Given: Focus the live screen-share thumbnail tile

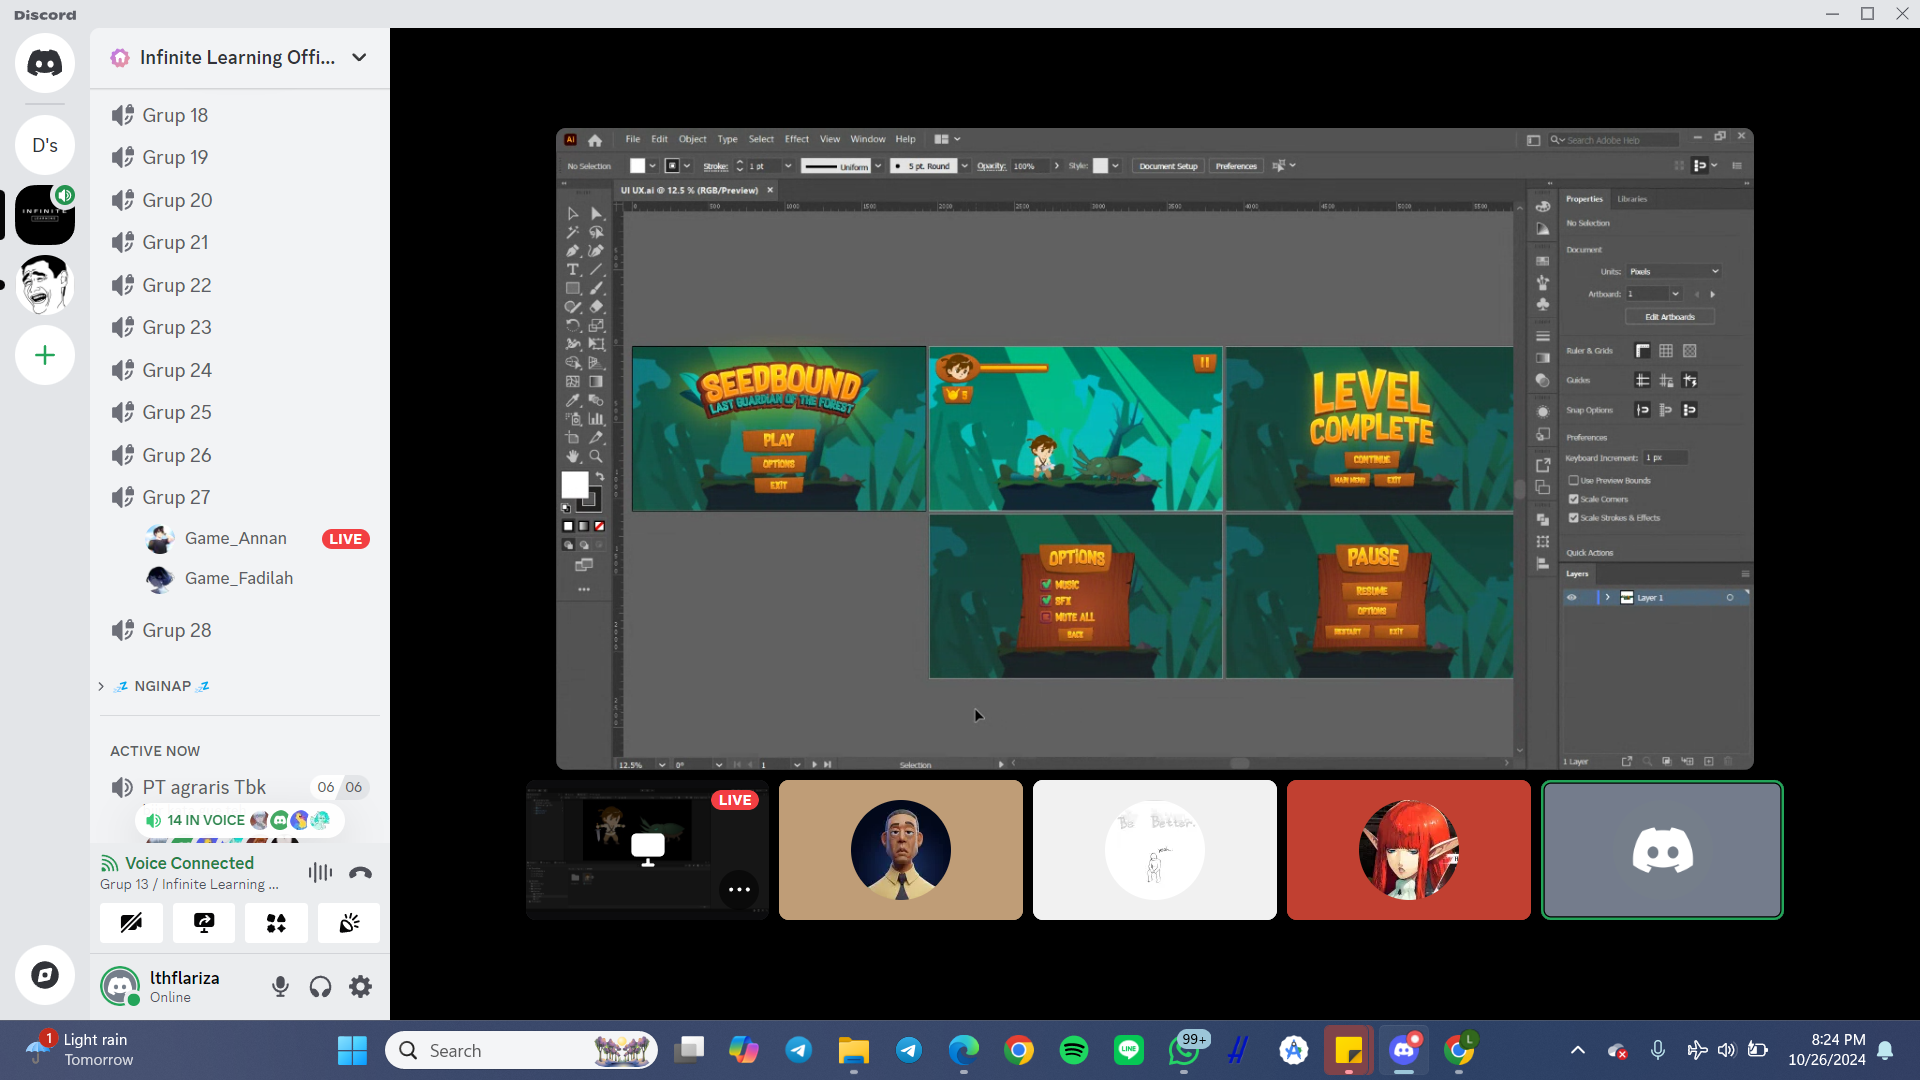Looking at the screenshot, I should (x=647, y=850).
